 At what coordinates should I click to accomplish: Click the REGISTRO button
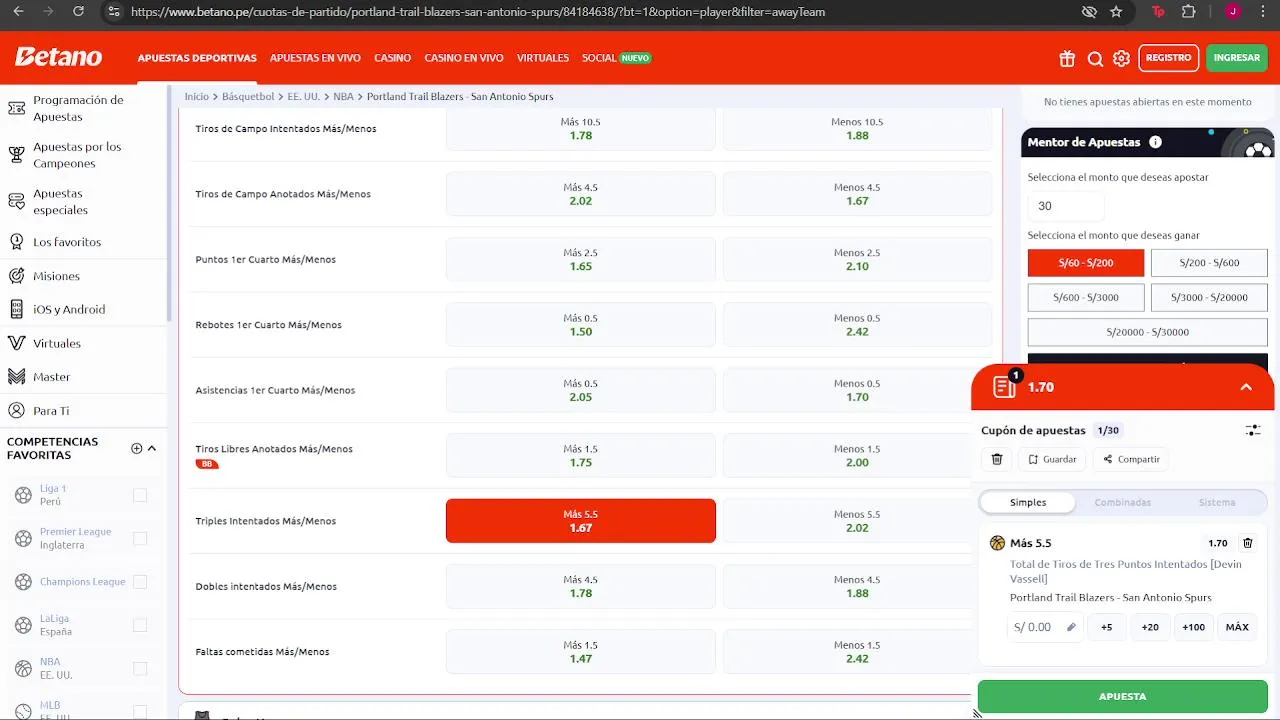[1168, 58]
